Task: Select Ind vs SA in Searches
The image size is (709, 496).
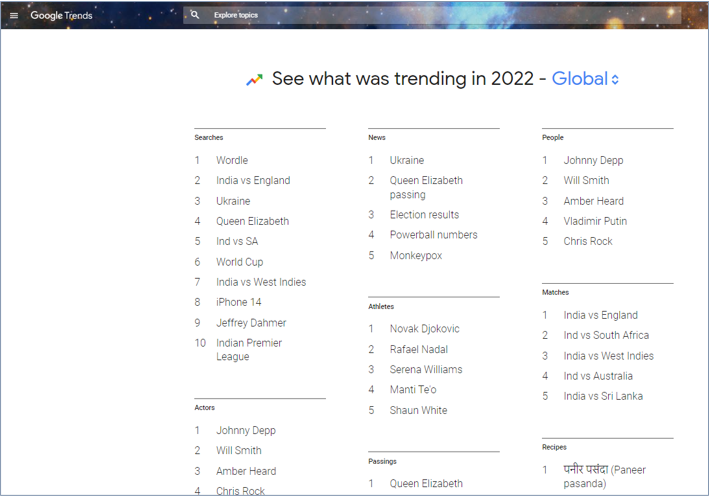Action: click(x=237, y=241)
